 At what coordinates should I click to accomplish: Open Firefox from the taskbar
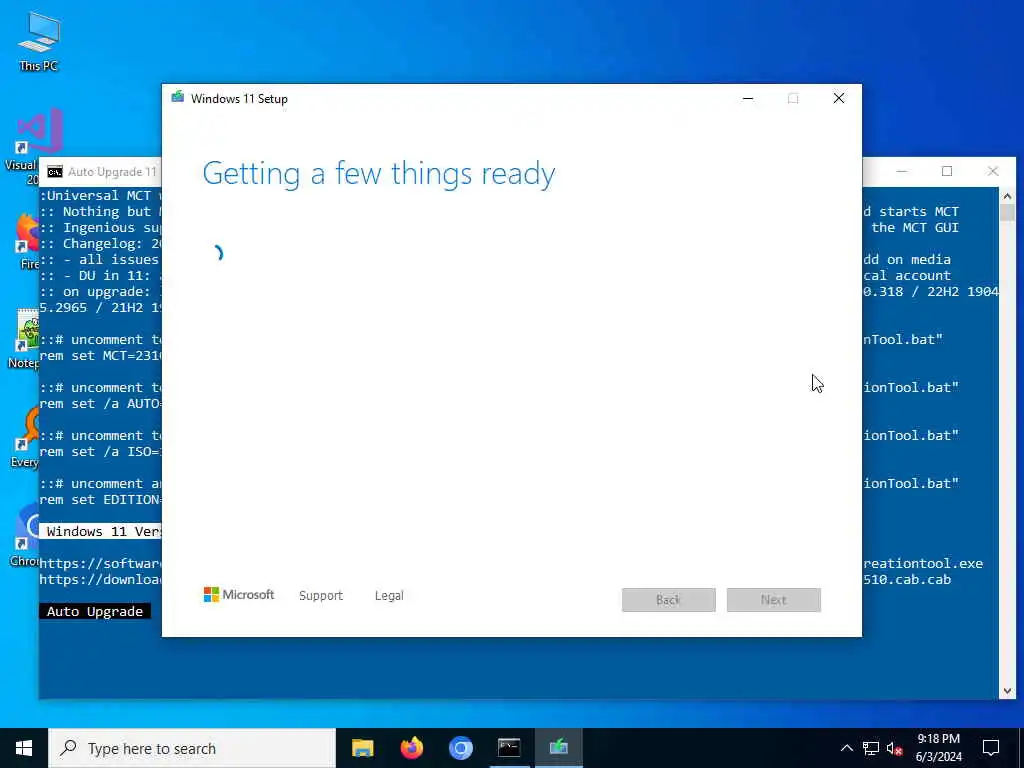[411, 748]
